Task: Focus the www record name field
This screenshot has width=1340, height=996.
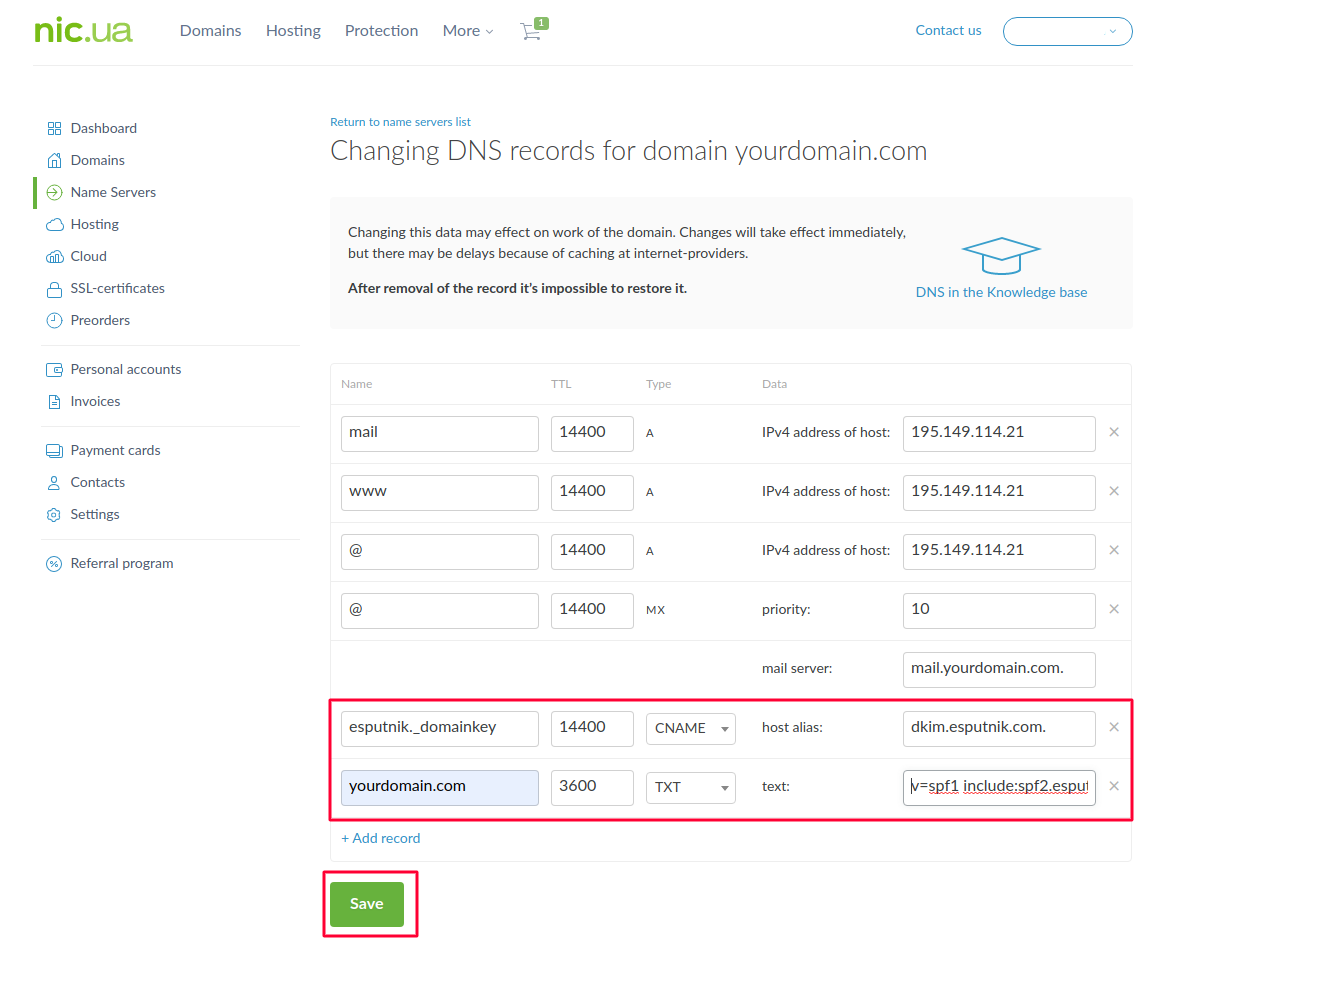Action: [x=439, y=492]
